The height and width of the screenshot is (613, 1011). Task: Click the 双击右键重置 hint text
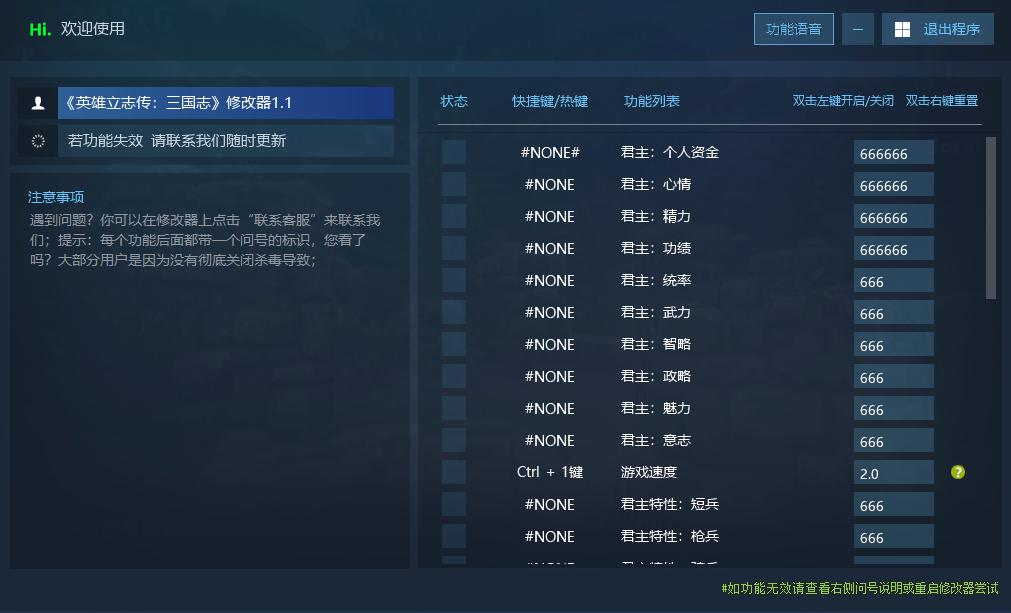coord(942,101)
